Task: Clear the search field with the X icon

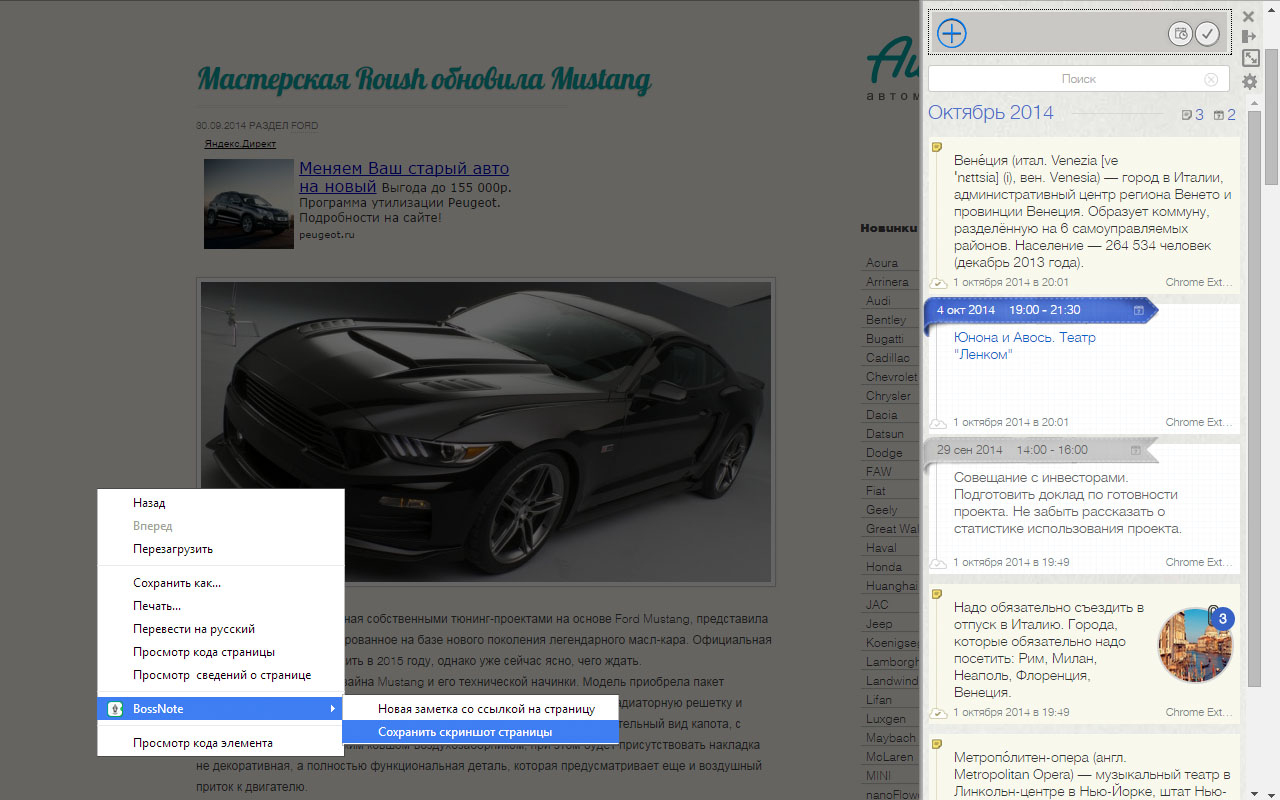Action: click(x=1211, y=79)
